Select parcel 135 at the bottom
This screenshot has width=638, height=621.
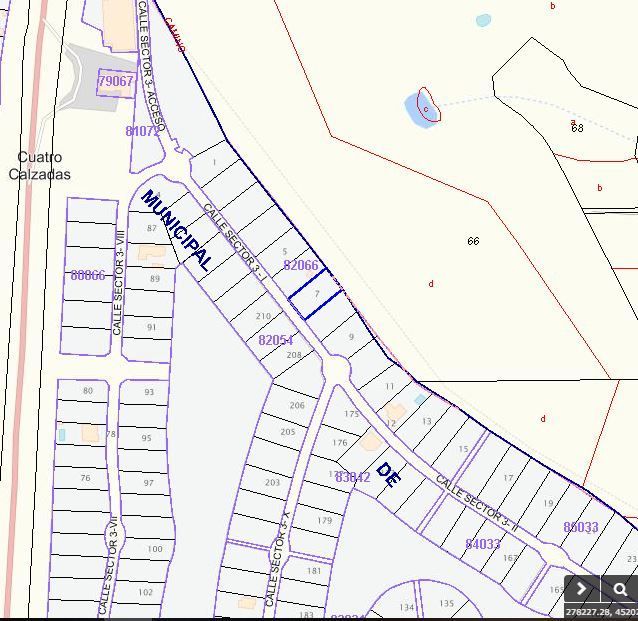446,603
